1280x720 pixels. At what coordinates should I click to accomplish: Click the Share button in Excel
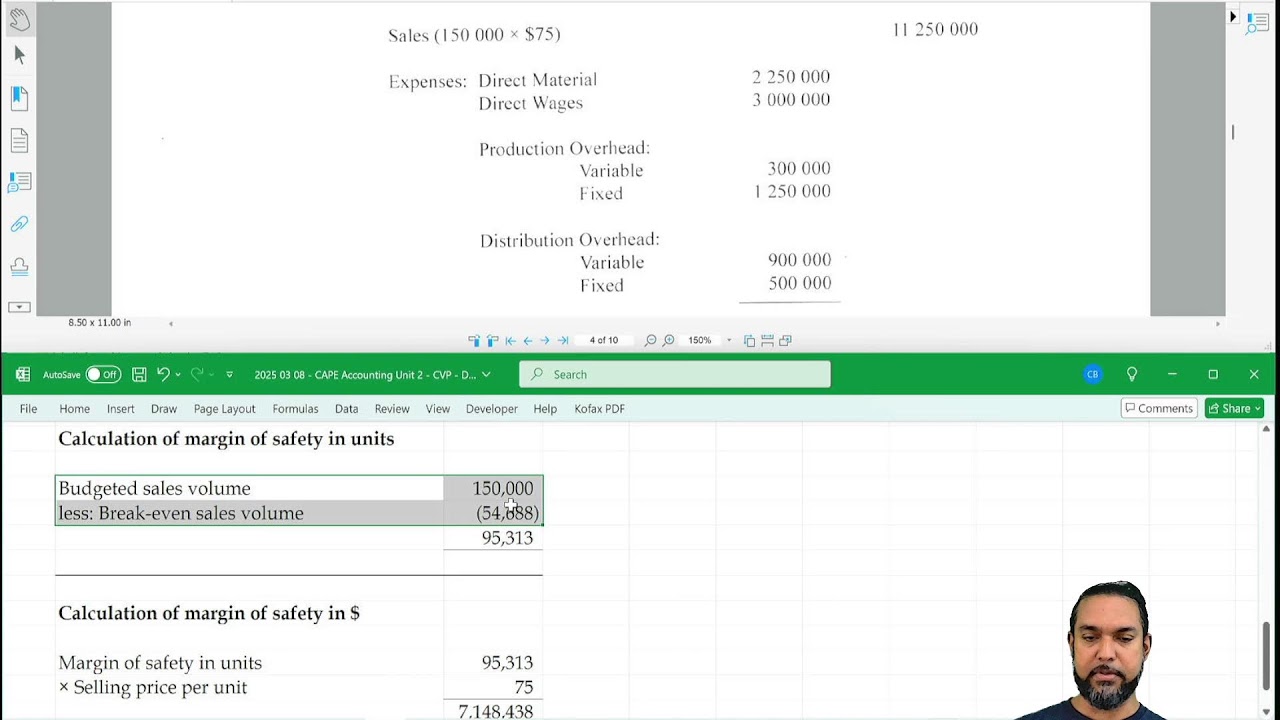[1235, 408]
